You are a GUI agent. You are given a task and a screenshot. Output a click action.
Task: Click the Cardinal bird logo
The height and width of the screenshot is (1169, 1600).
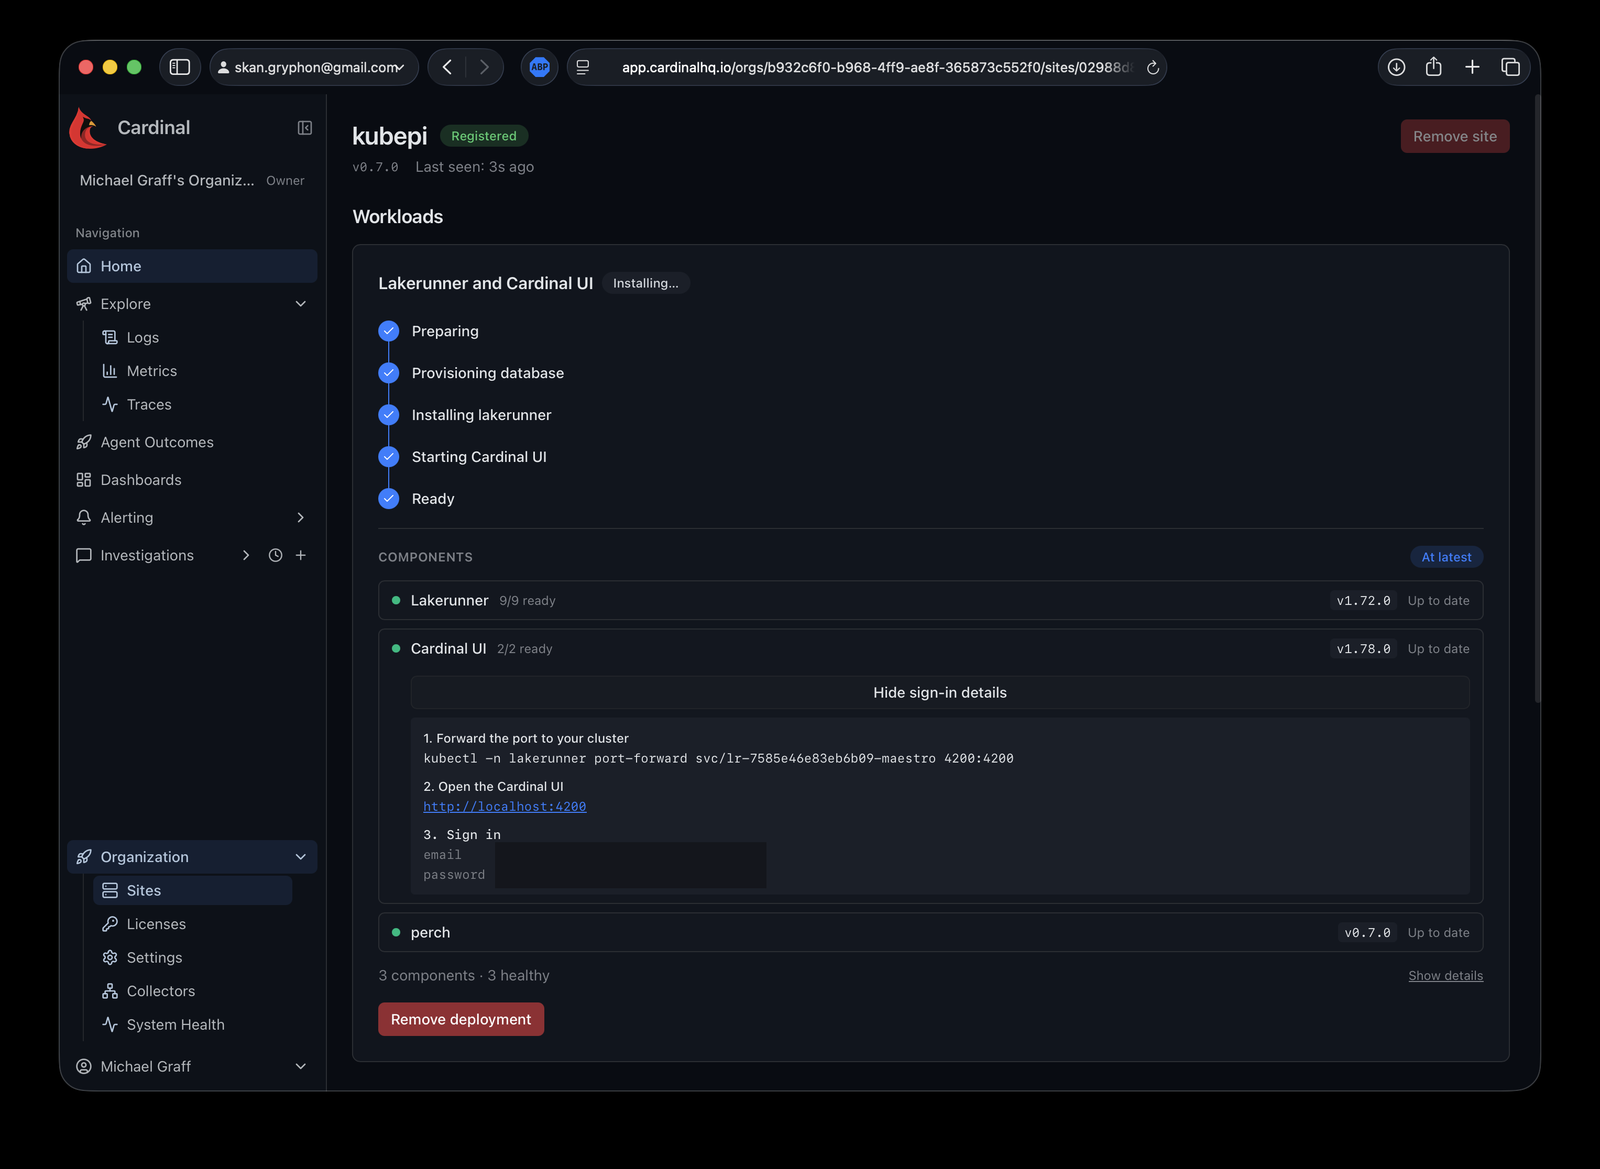(x=88, y=128)
